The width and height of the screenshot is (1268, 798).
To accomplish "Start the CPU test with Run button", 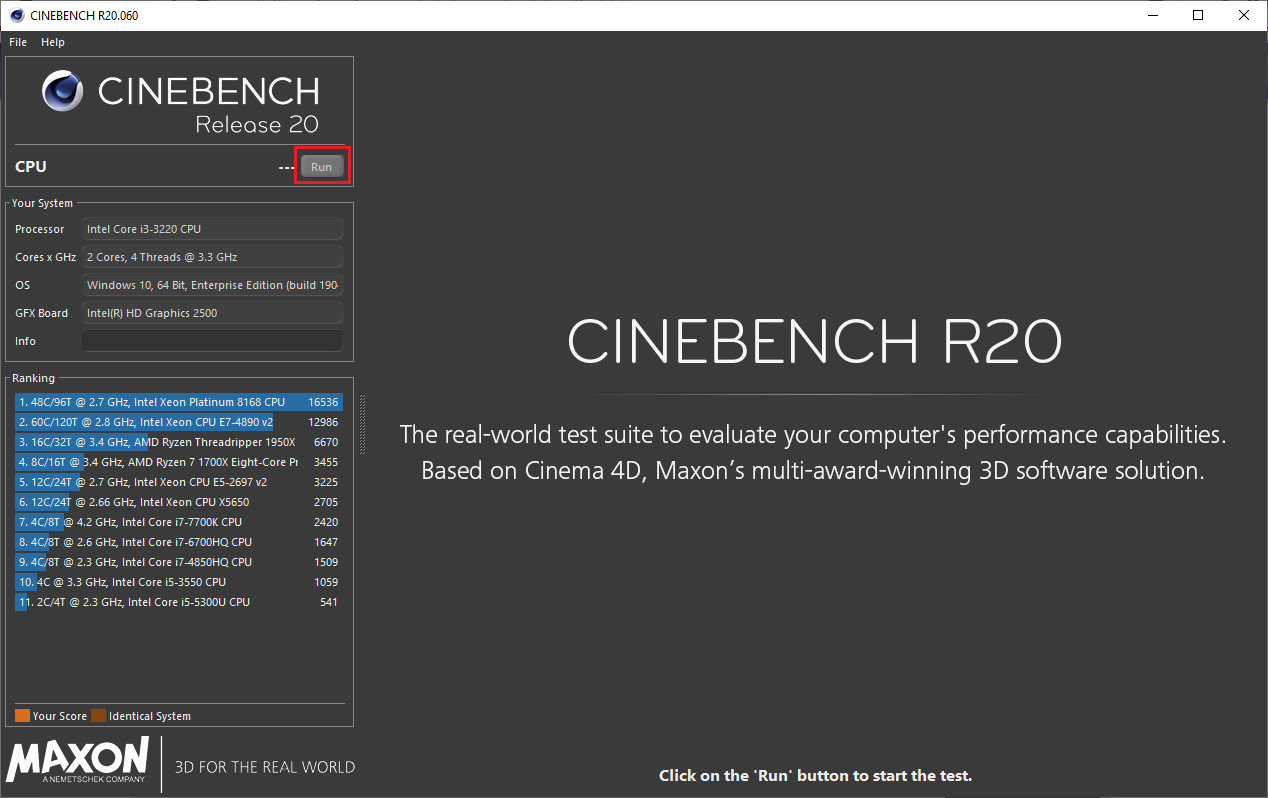I will [322, 167].
